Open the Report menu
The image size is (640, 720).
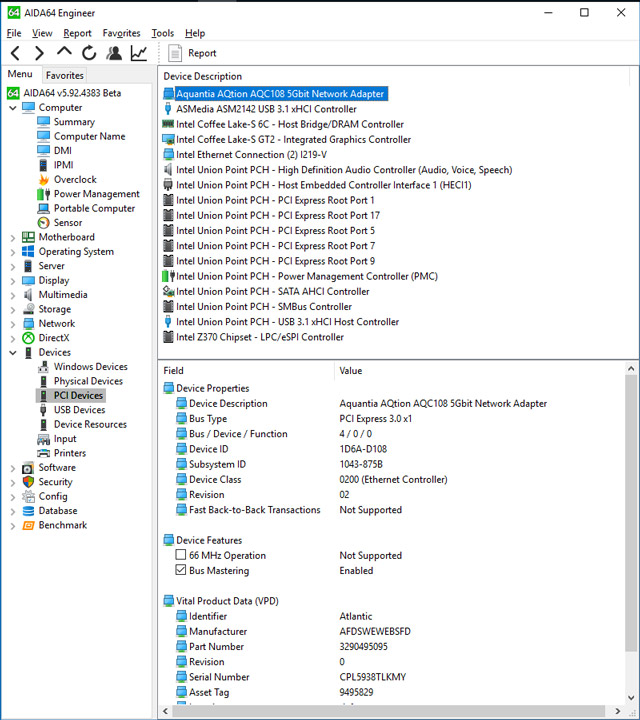[x=77, y=33]
